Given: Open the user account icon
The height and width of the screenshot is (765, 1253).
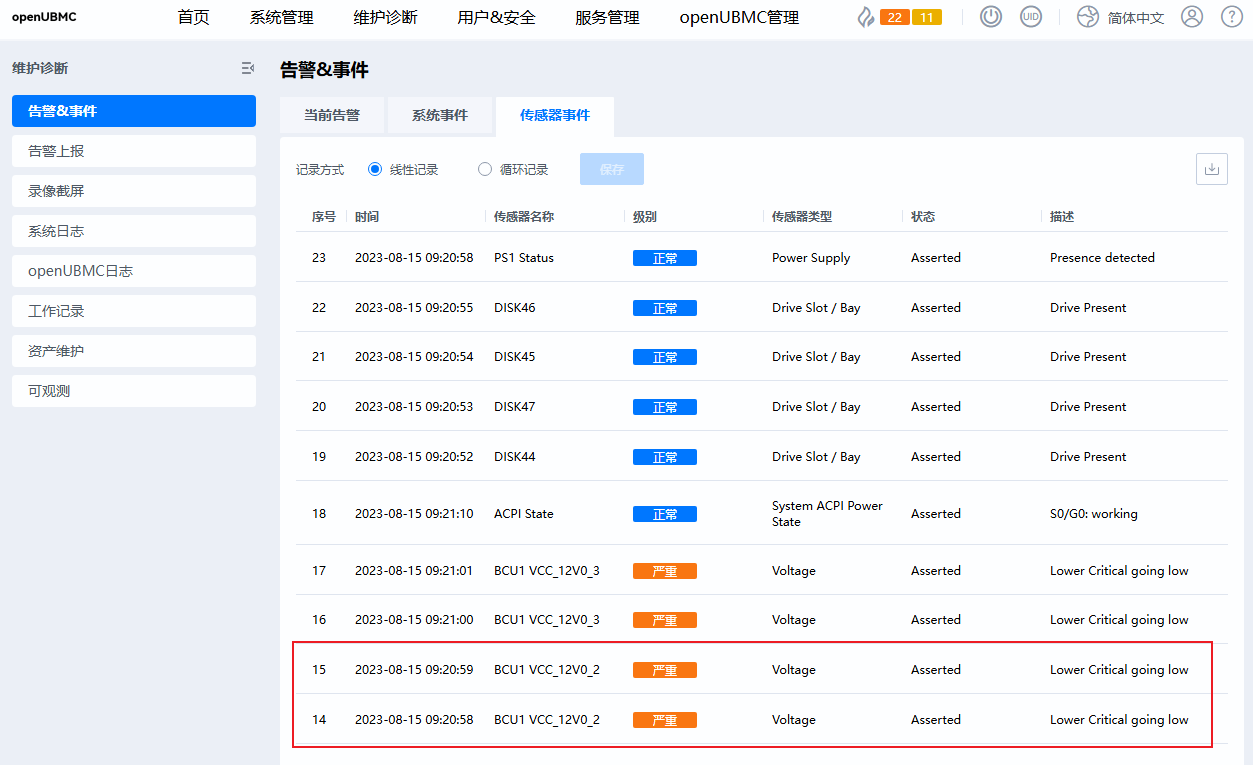Looking at the screenshot, I should pyautogui.click(x=1191, y=17).
